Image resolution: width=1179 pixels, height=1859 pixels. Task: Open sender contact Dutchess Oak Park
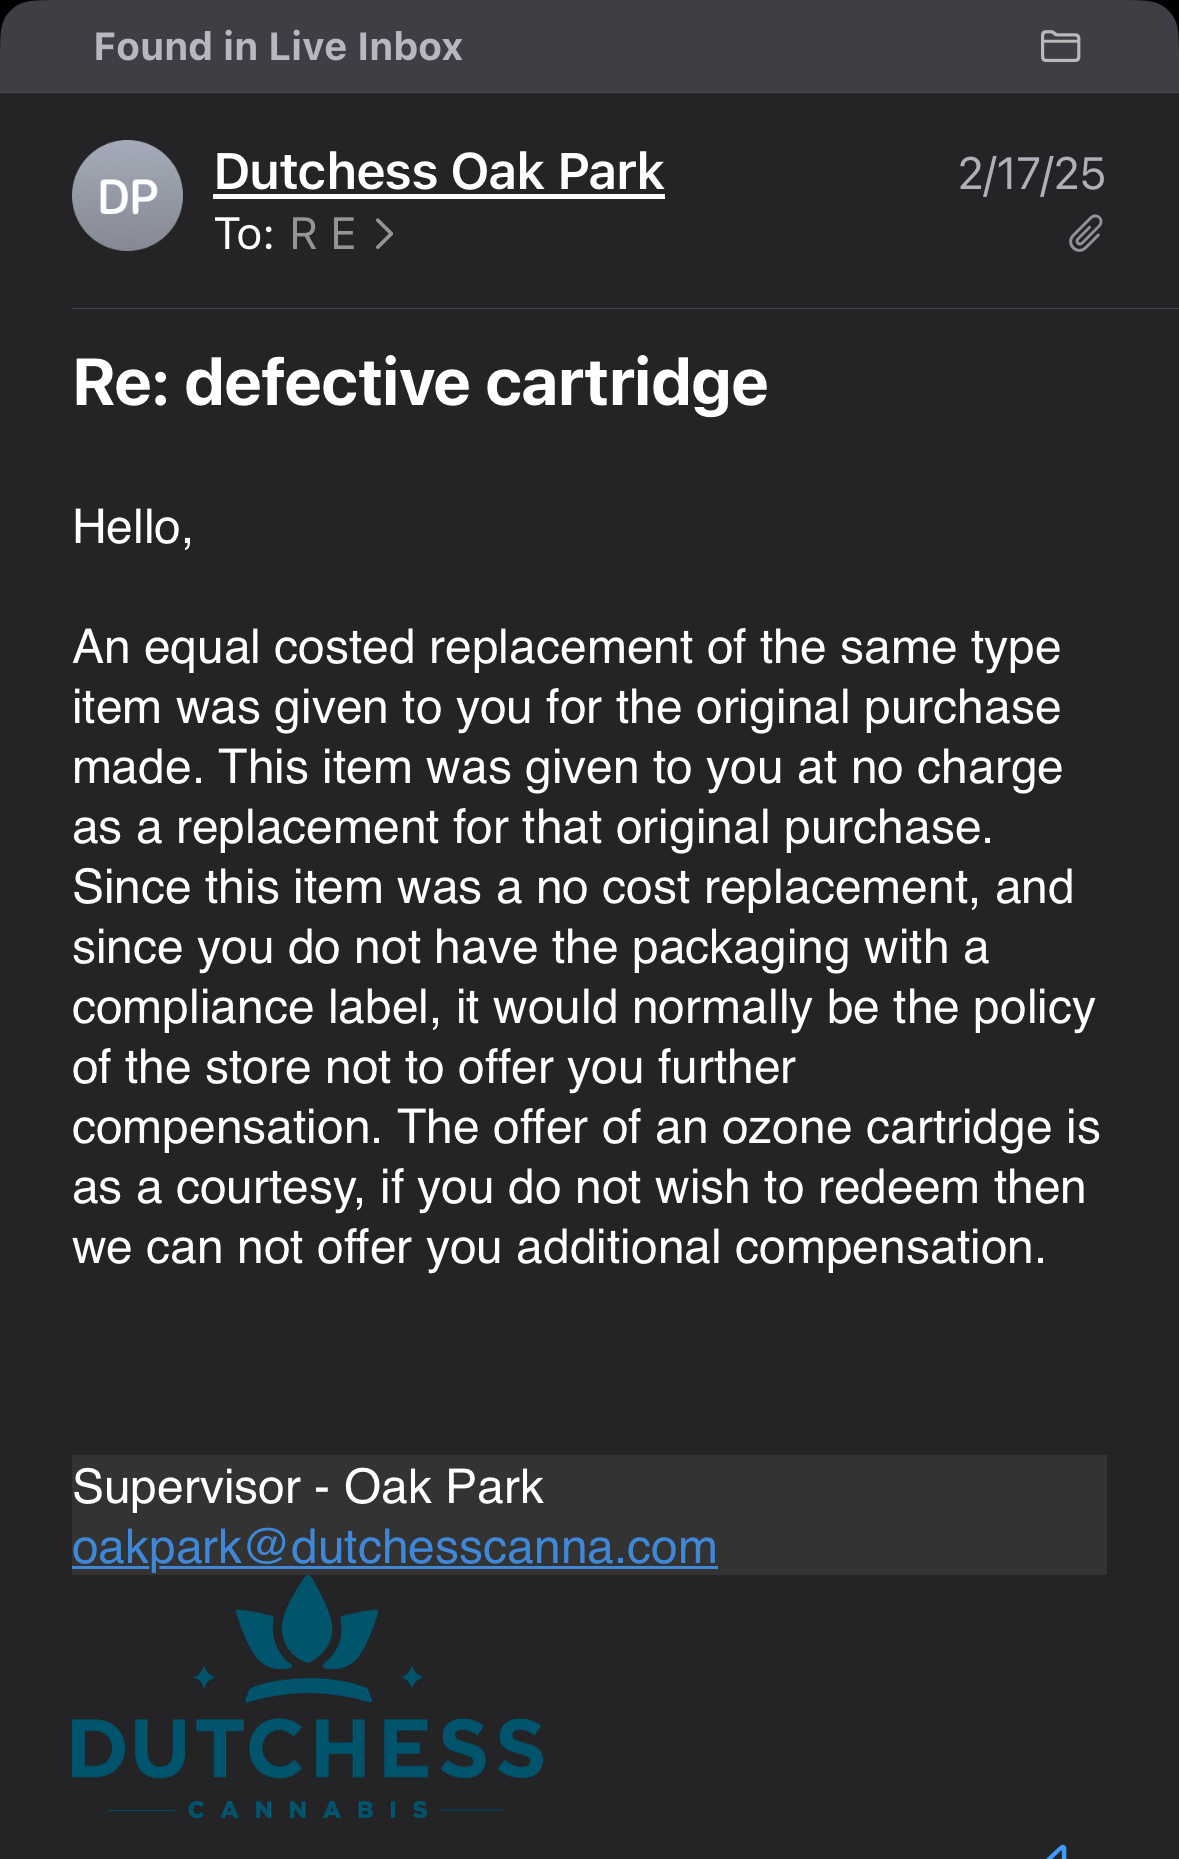coord(439,172)
